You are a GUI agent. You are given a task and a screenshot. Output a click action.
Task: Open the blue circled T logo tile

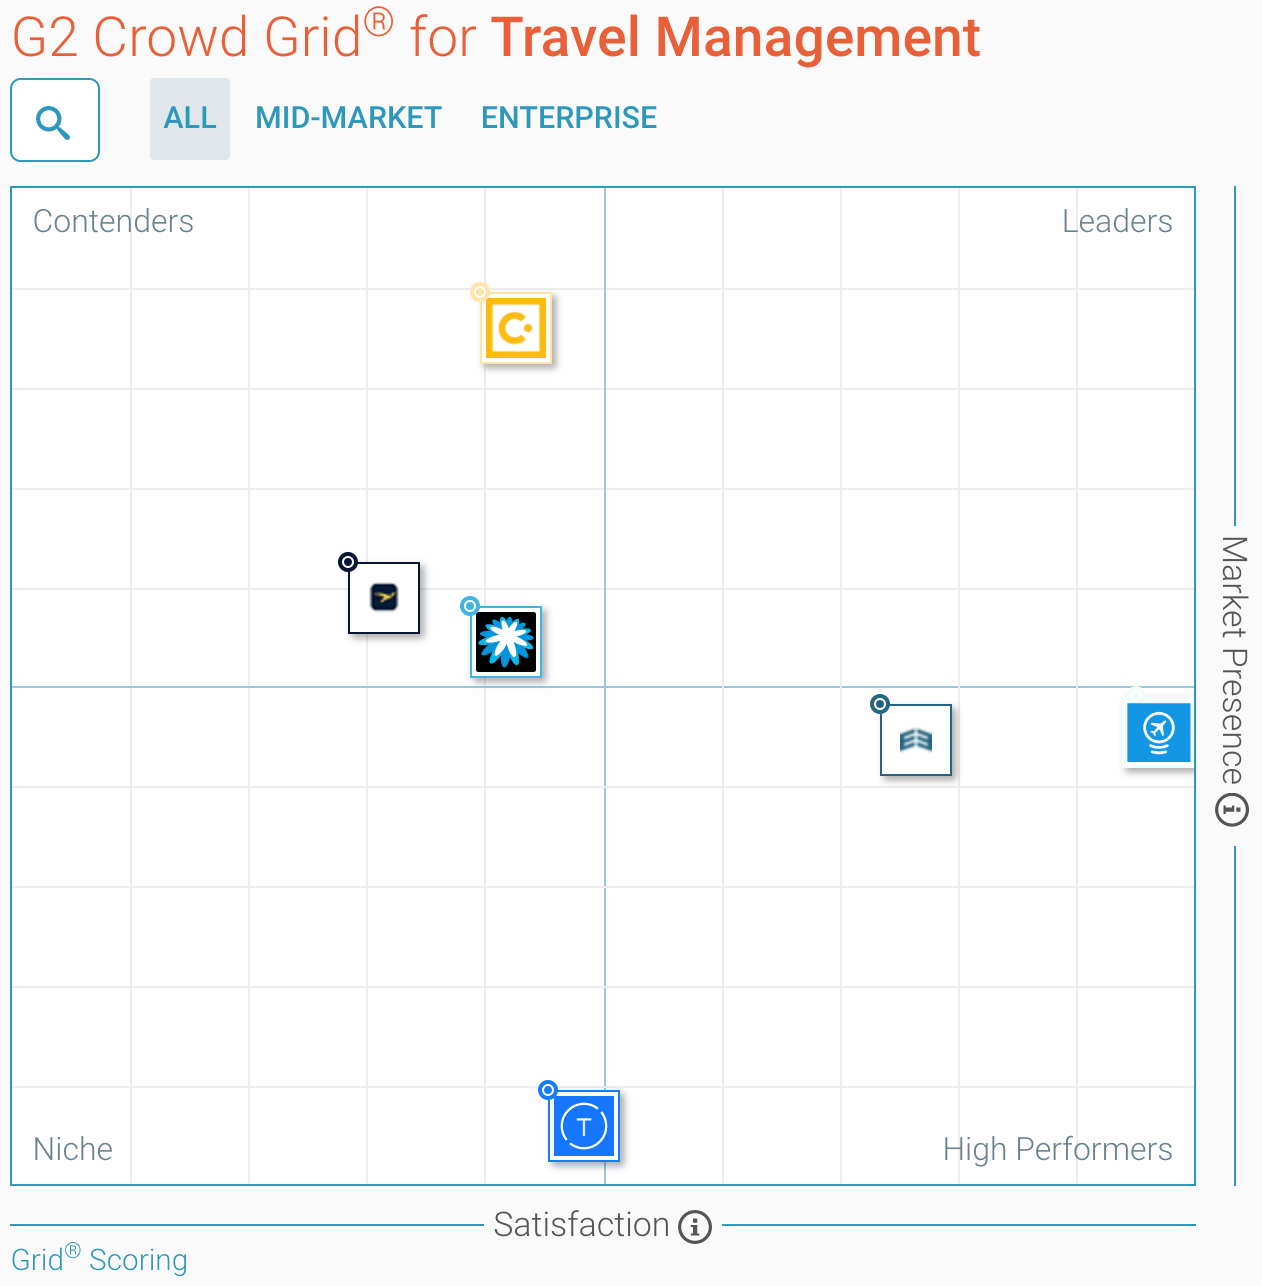[x=584, y=1126]
